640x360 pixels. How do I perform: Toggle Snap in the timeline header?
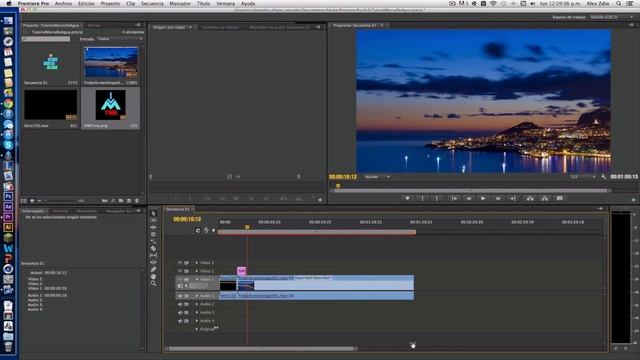click(x=198, y=231)
